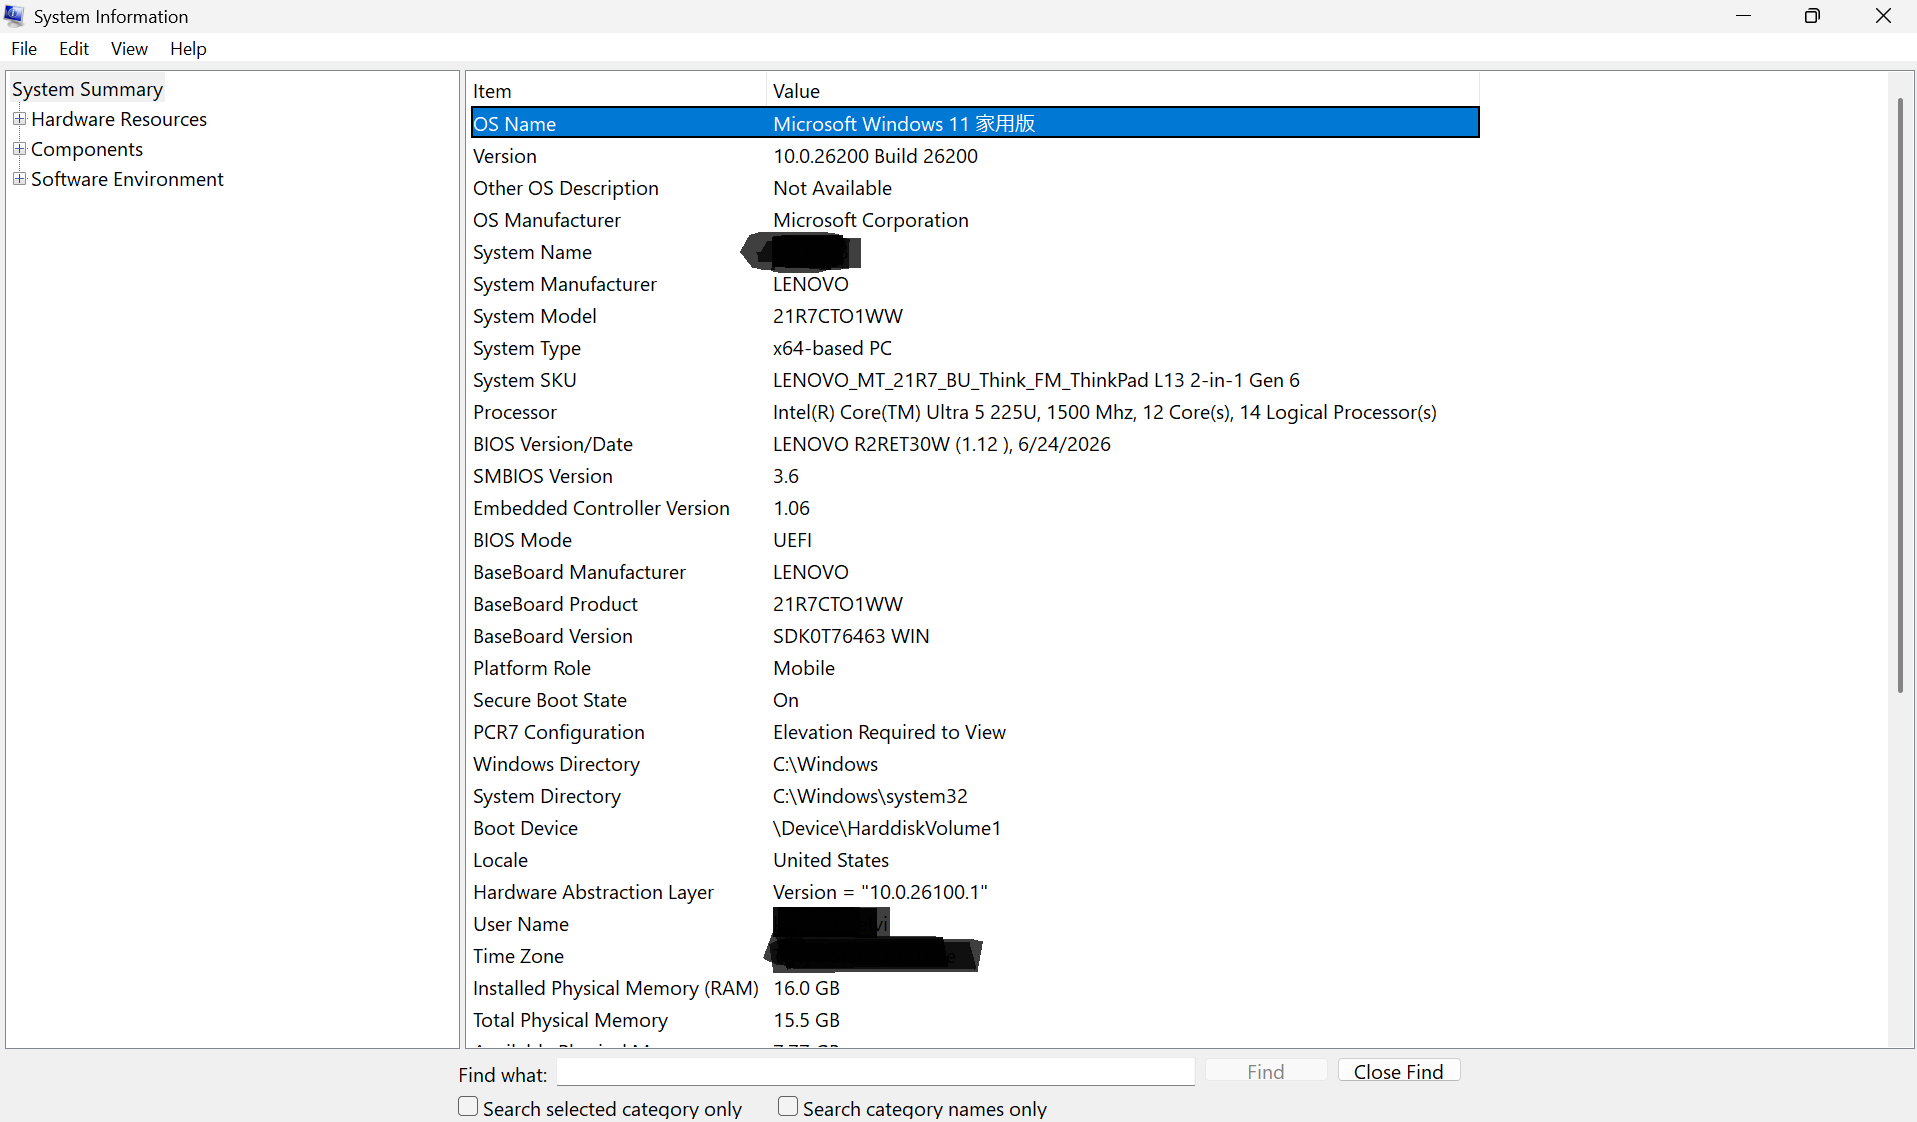This screenshot has height=1122, width=1917.
Task: Select the OS Name row
Action: pos(975,124)
